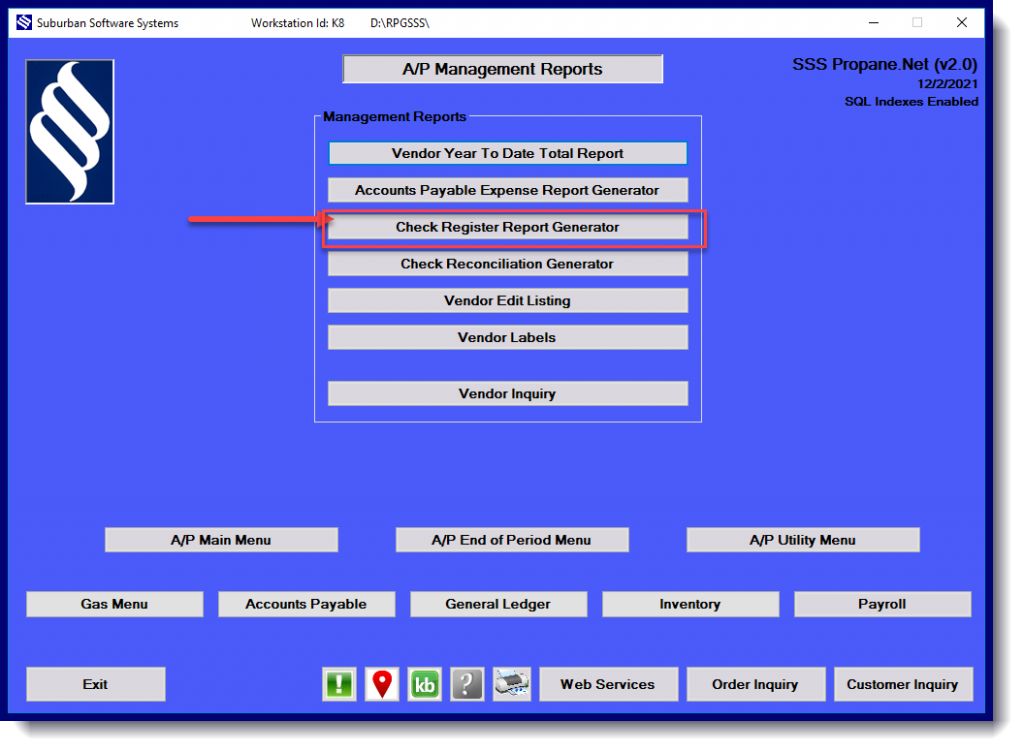The height and width of the screenshot is (752, 1024).
Task: Open Web Services
Action: (609, 684)
